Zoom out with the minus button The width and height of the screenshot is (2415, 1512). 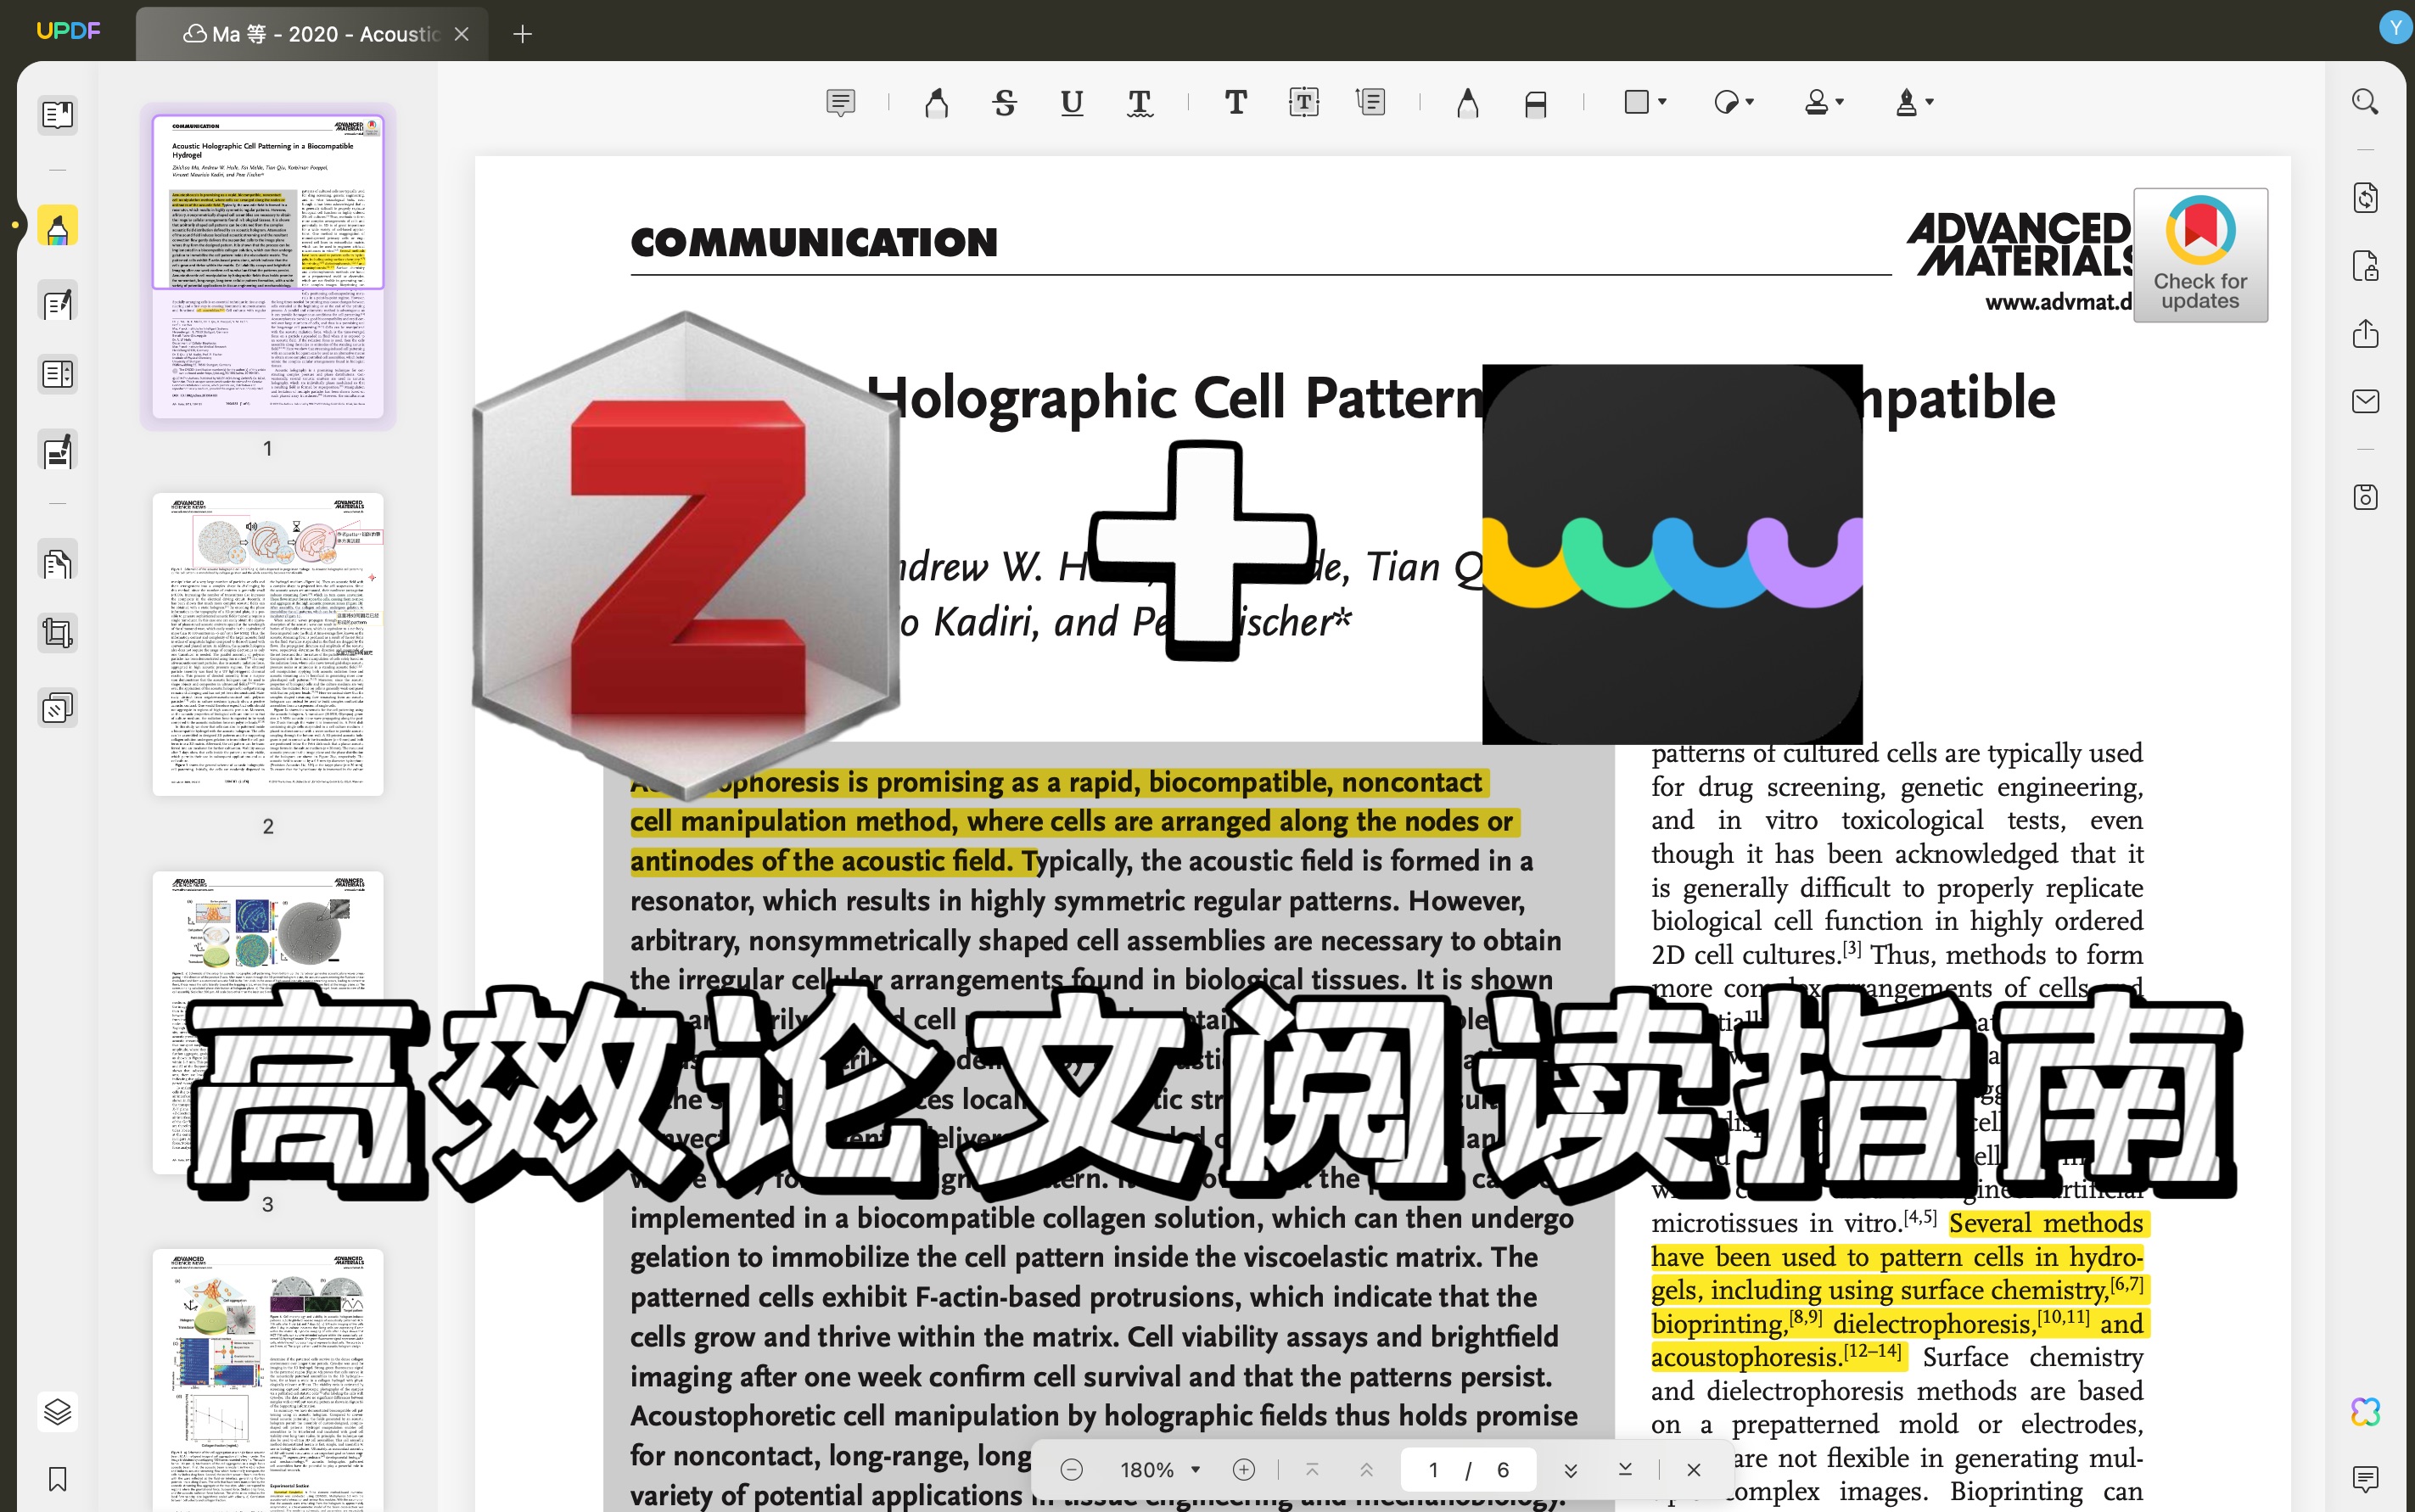coord(1071,1469)
